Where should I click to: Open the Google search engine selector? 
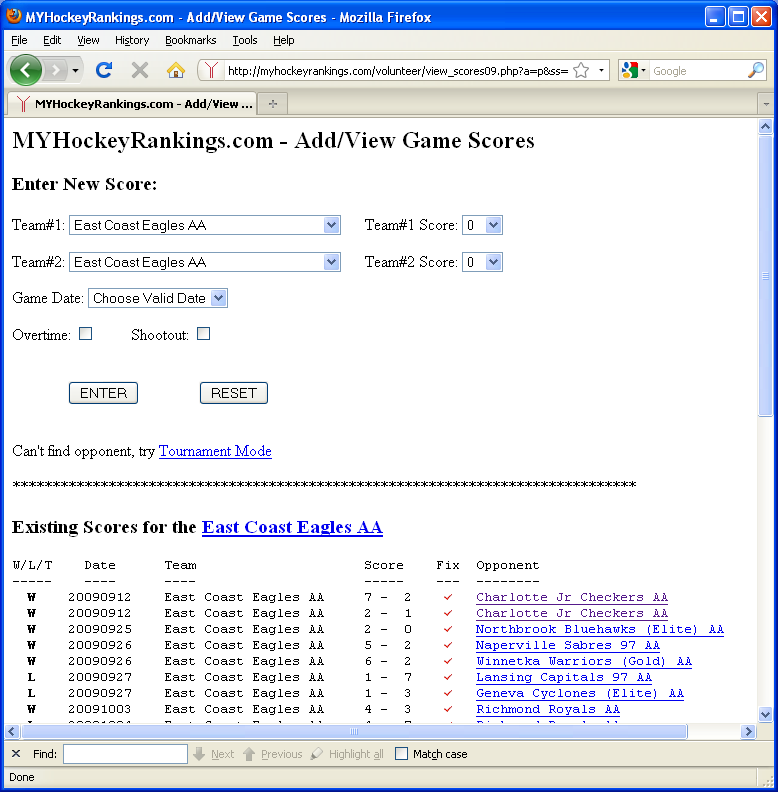634,70
